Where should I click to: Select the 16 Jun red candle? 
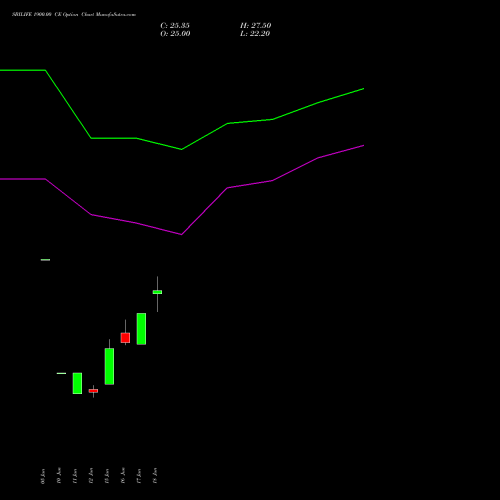(x=125, y=337)
